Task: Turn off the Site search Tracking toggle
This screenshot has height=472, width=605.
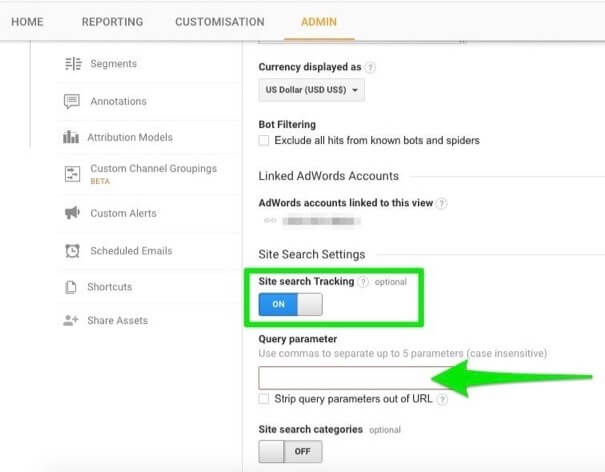Action: coord(290,305)
